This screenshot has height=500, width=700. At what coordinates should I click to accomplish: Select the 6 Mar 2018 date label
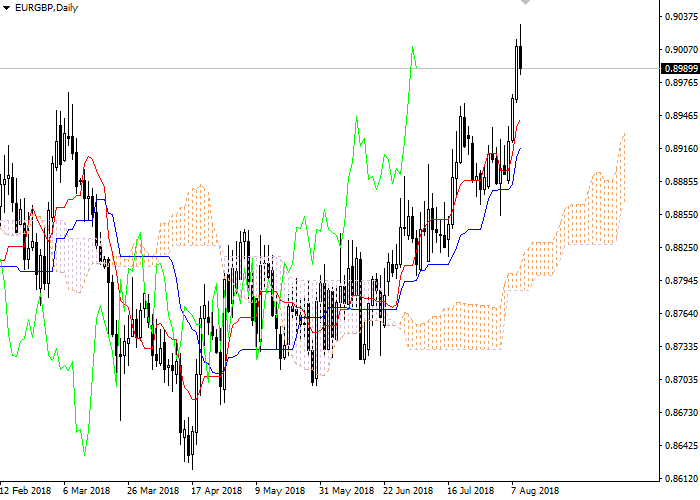click(86, 491)
